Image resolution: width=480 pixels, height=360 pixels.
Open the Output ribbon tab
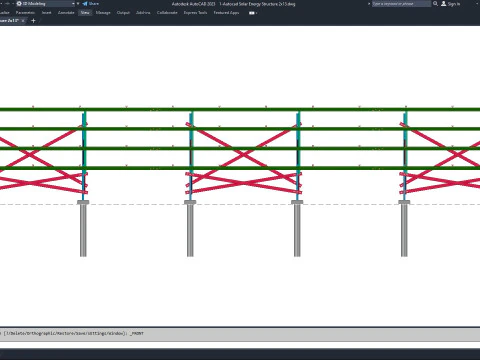[123, 13]
